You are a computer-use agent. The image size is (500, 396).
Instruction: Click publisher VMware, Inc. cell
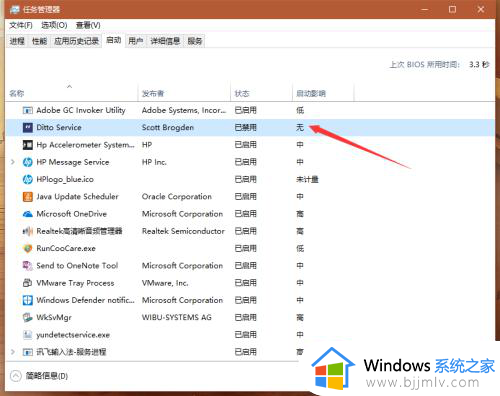(165, 283)
